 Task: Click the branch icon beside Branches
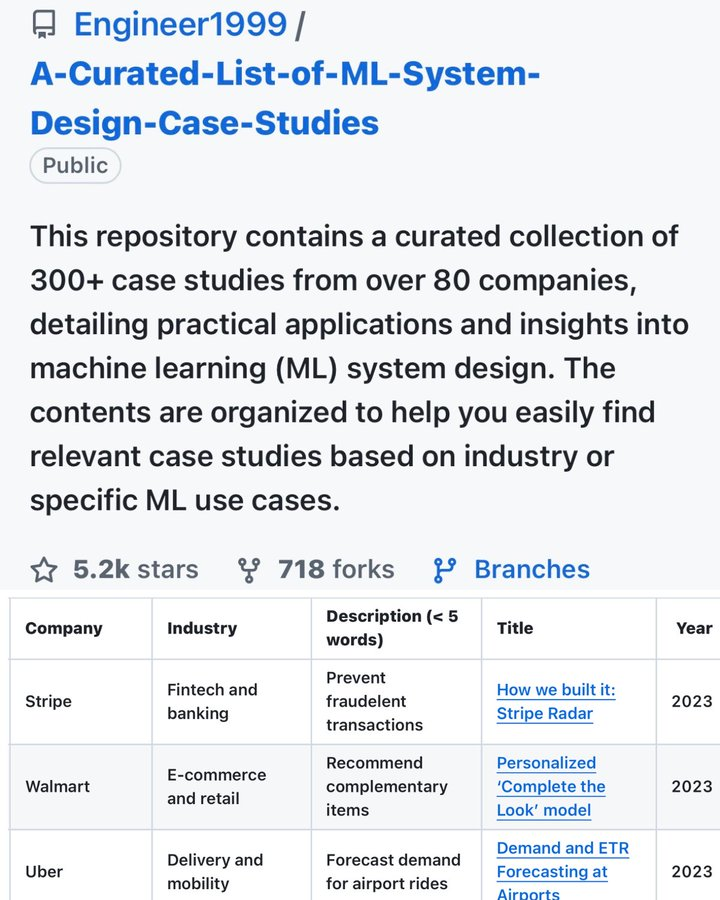tap(445, 571)
